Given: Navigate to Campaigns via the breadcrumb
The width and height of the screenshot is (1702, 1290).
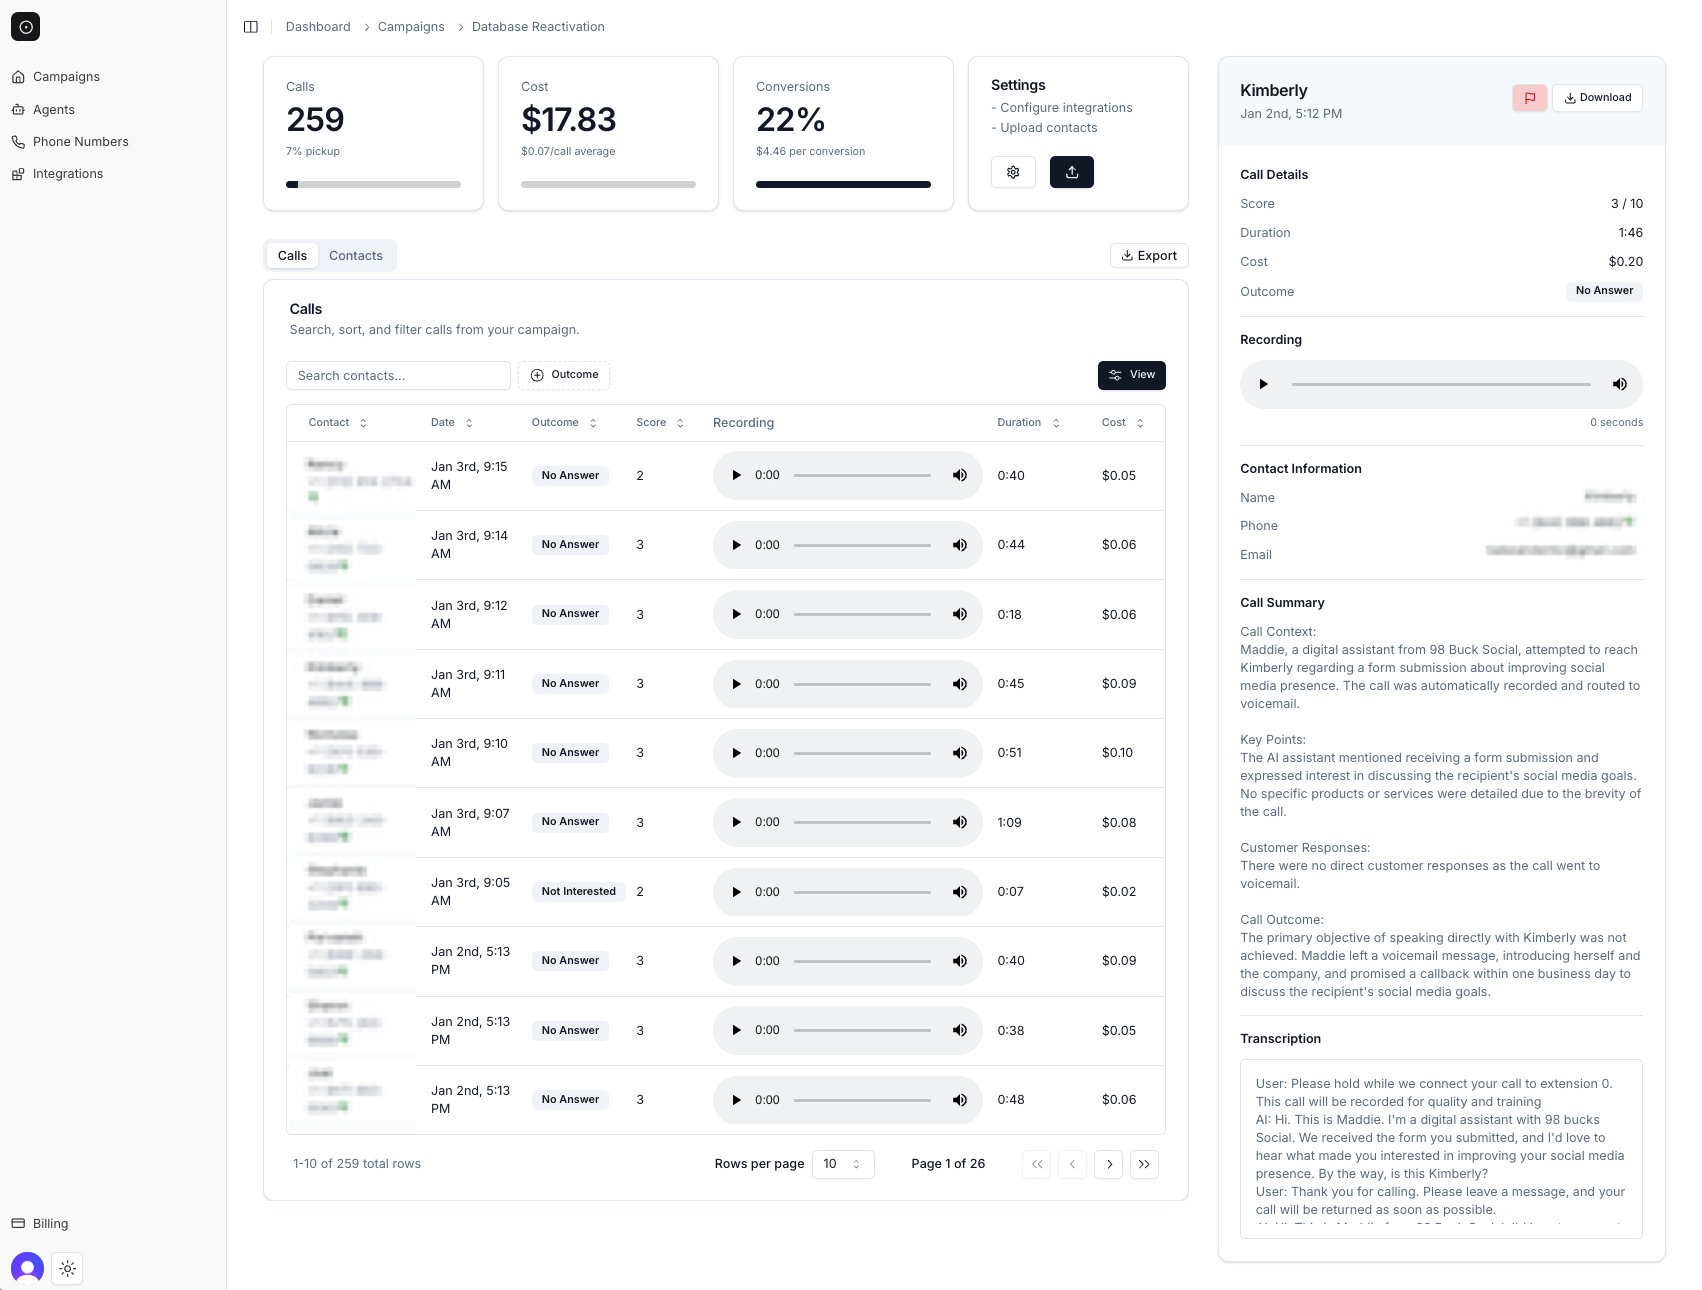Looking at the screenshot, I should coord(410,27).
